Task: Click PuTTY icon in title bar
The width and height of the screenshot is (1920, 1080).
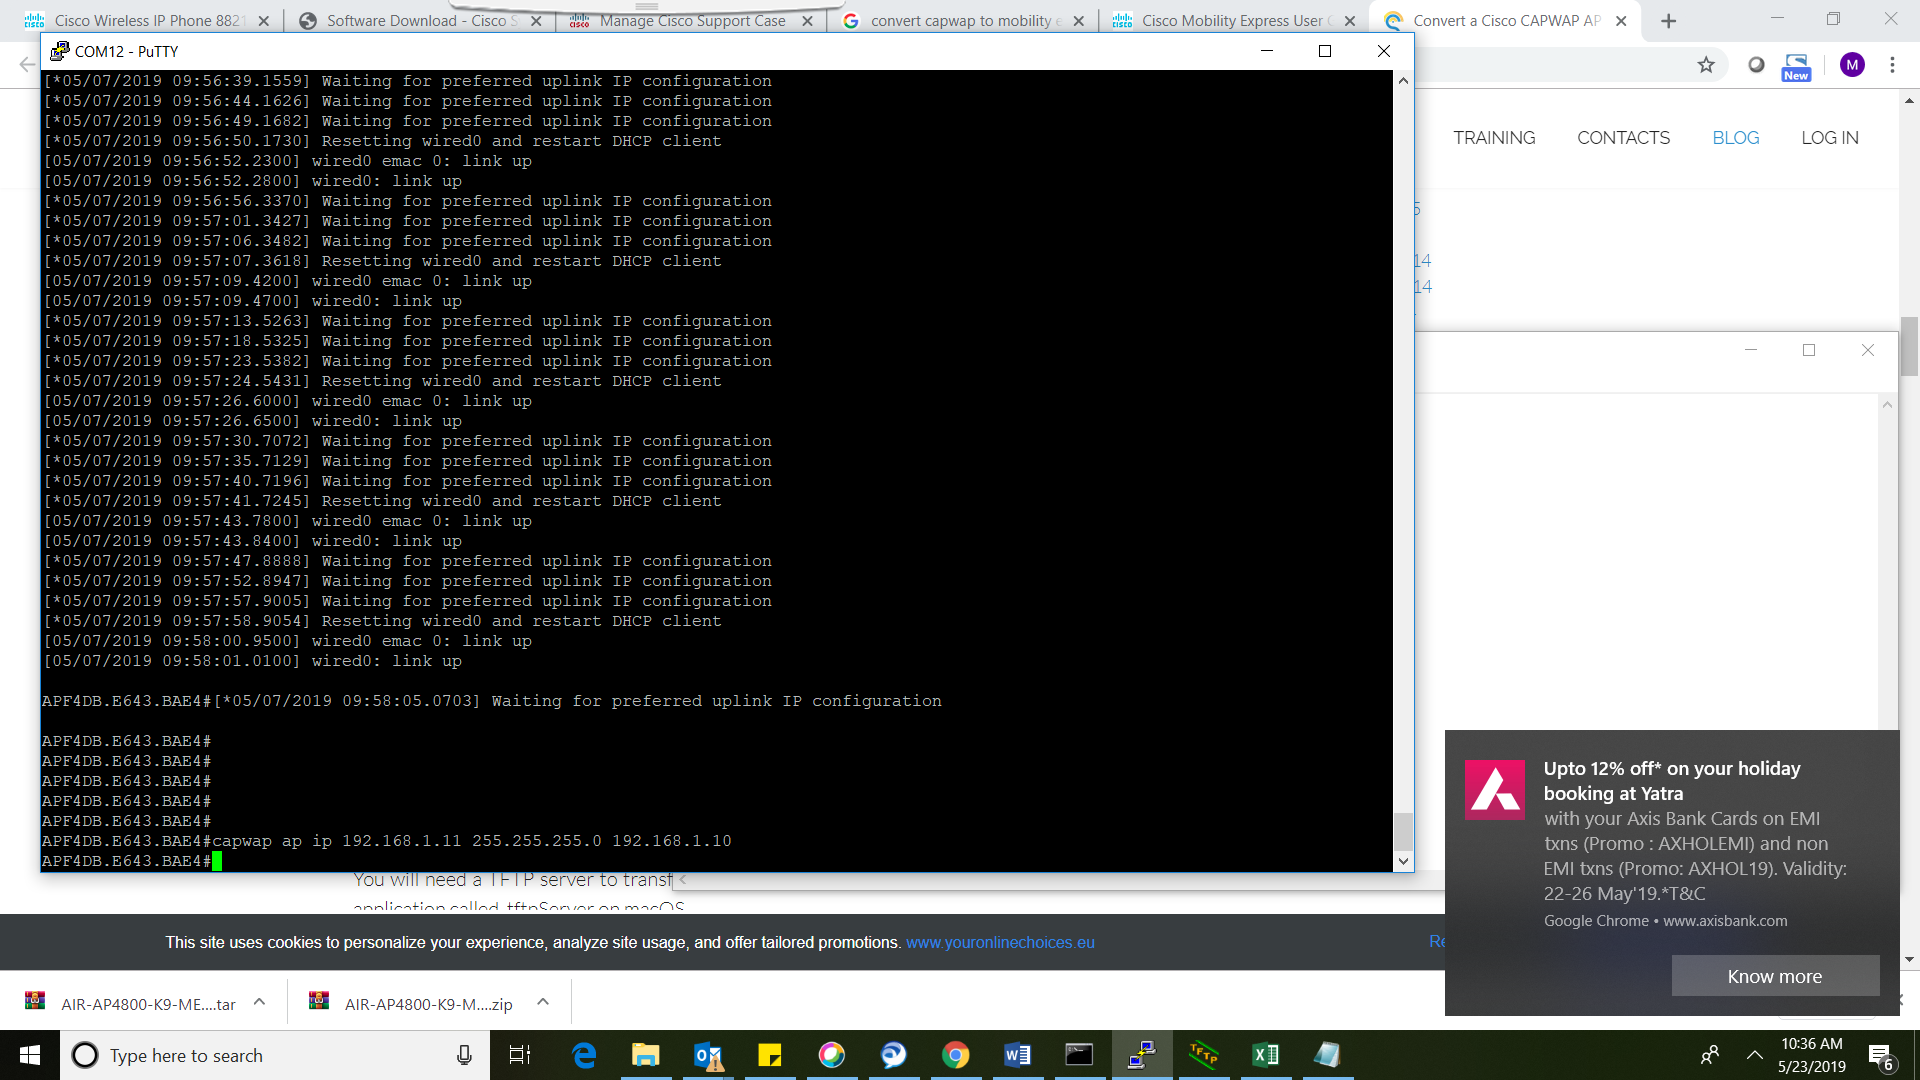Action: click(x=59, y=51)
